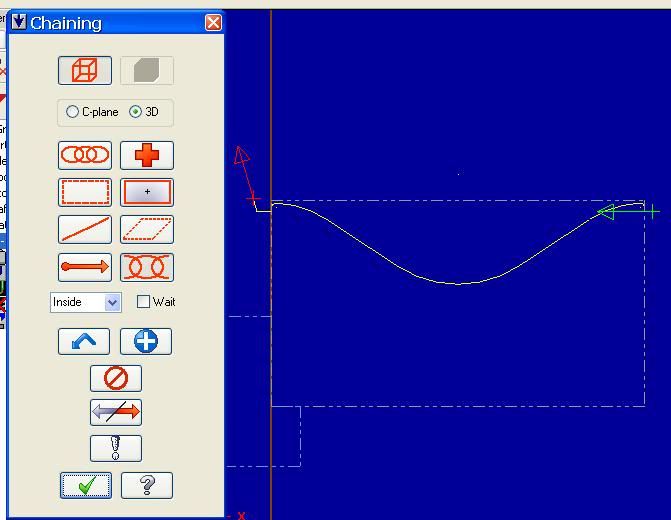Select the Chain linked-loops tool
Image resolution: width=671 pixels, height=520 pixels.
(85, 155)
